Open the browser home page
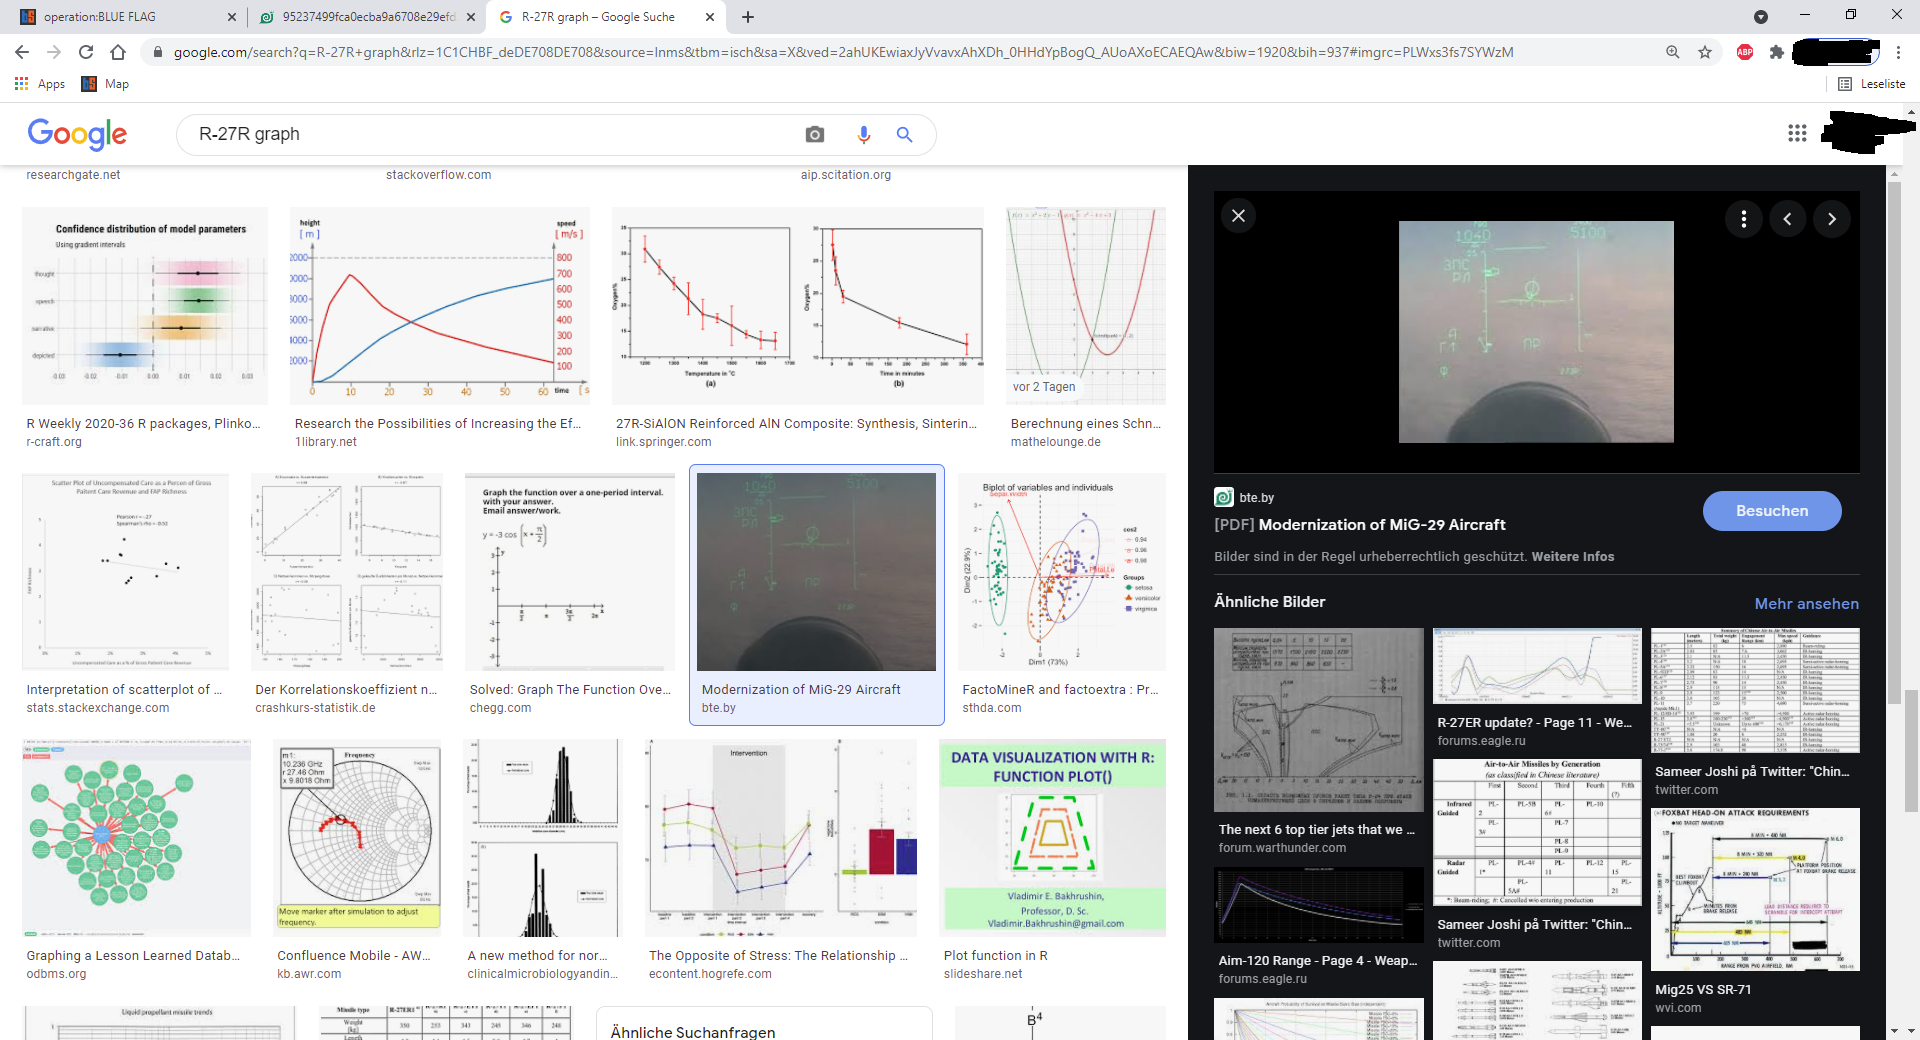1920x1040 pixels. coord(118,52)
